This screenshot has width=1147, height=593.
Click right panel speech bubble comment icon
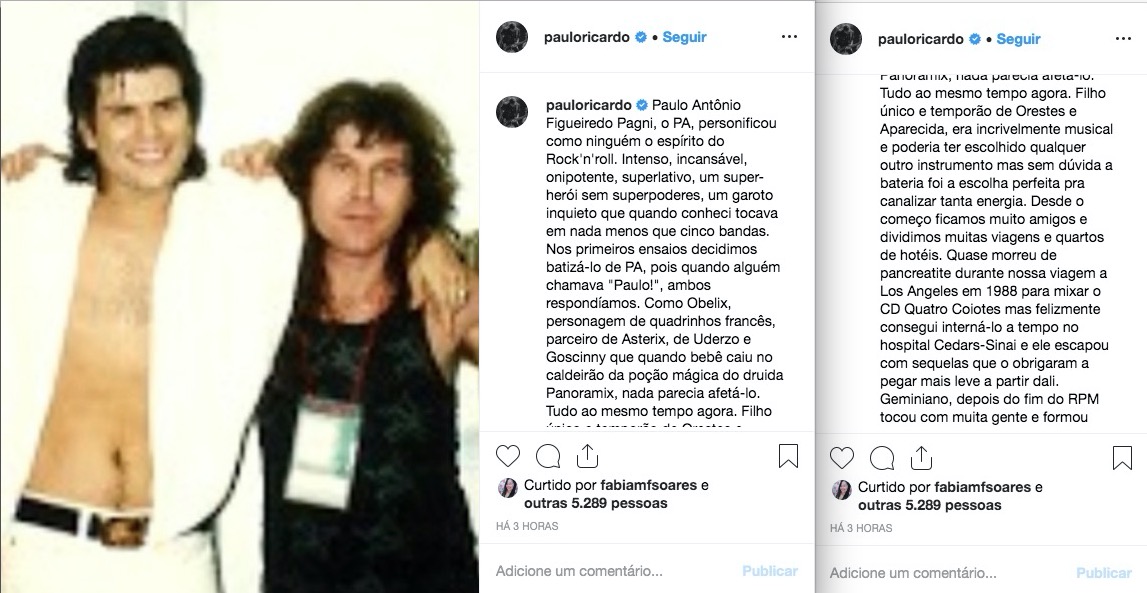tap(882, 458)
